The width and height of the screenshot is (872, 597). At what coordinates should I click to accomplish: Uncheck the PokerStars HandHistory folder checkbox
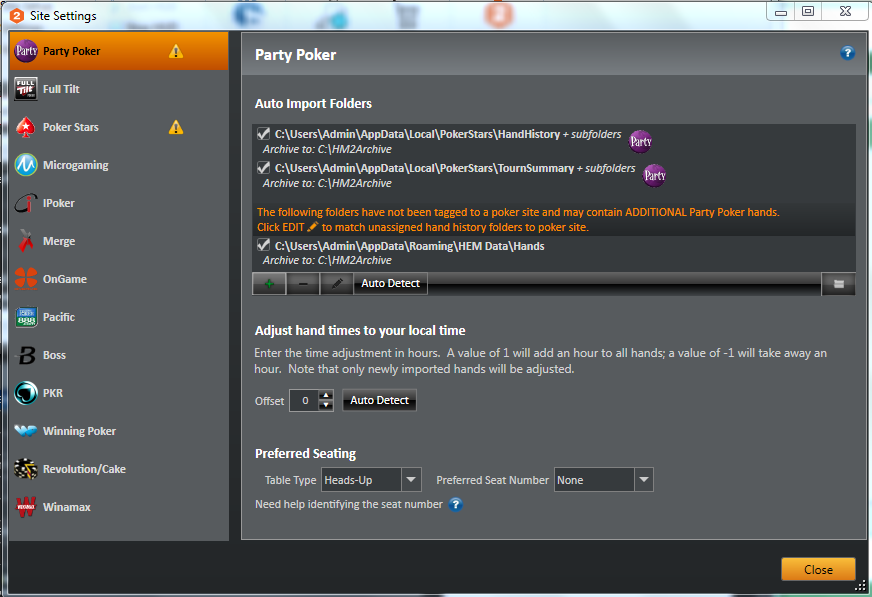tap(264, 134)
